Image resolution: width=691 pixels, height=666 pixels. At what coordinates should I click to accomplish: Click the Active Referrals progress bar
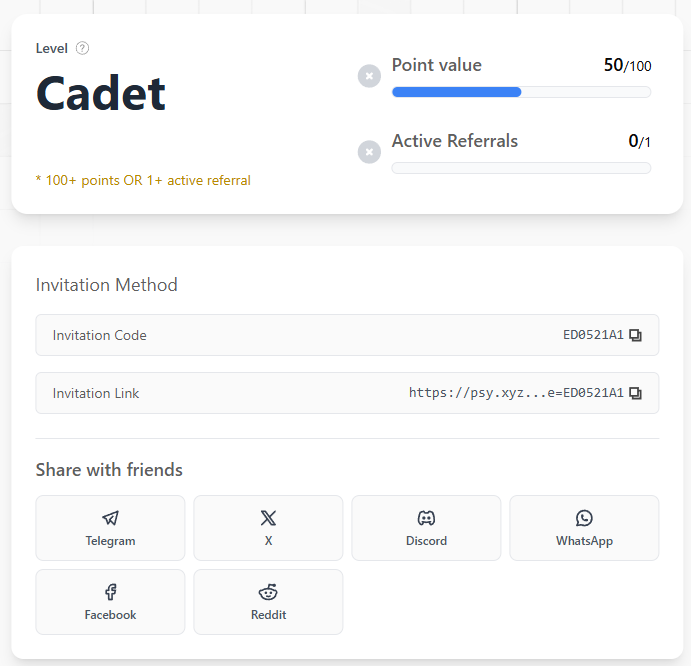[521, 168]
